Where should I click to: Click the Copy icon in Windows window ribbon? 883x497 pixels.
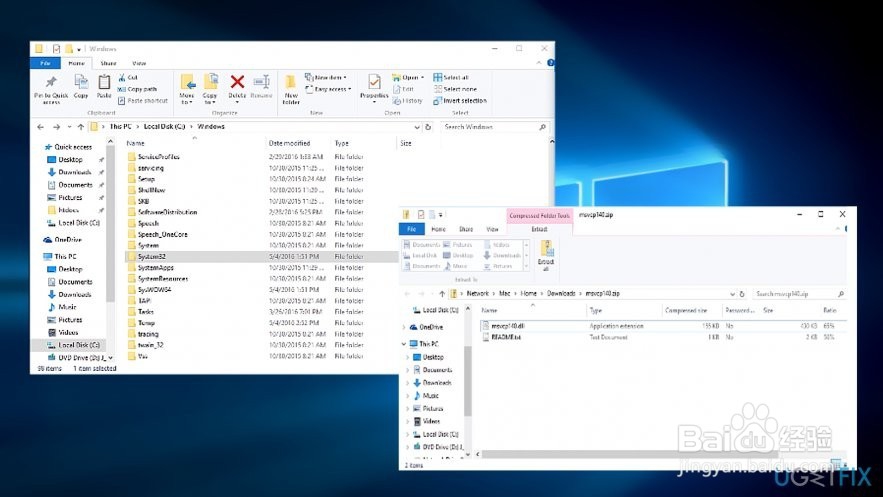point(81,86)
